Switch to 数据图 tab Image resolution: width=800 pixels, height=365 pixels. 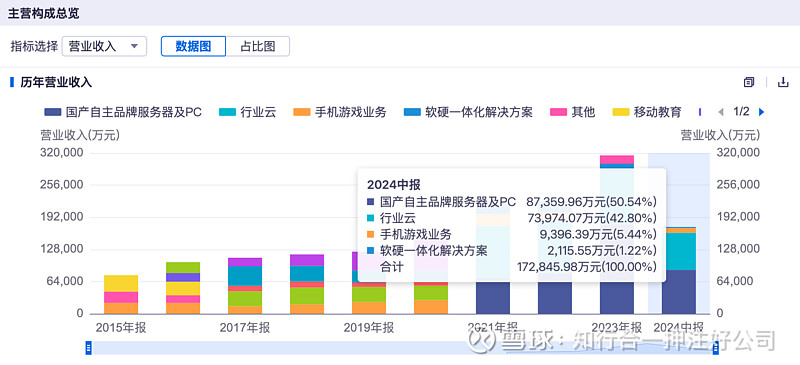pyautogui.click(x=193, y=46)
